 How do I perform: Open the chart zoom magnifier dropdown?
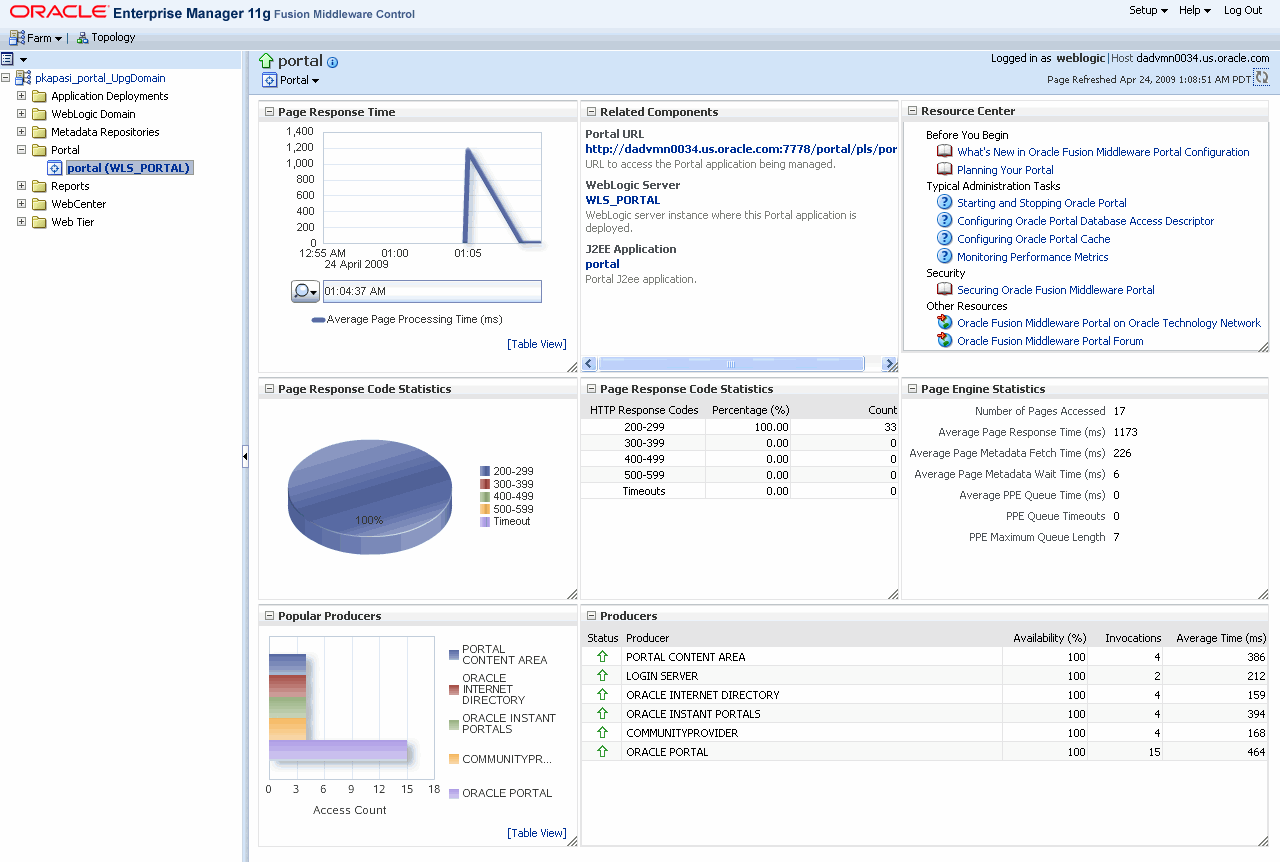coord(305,291)
